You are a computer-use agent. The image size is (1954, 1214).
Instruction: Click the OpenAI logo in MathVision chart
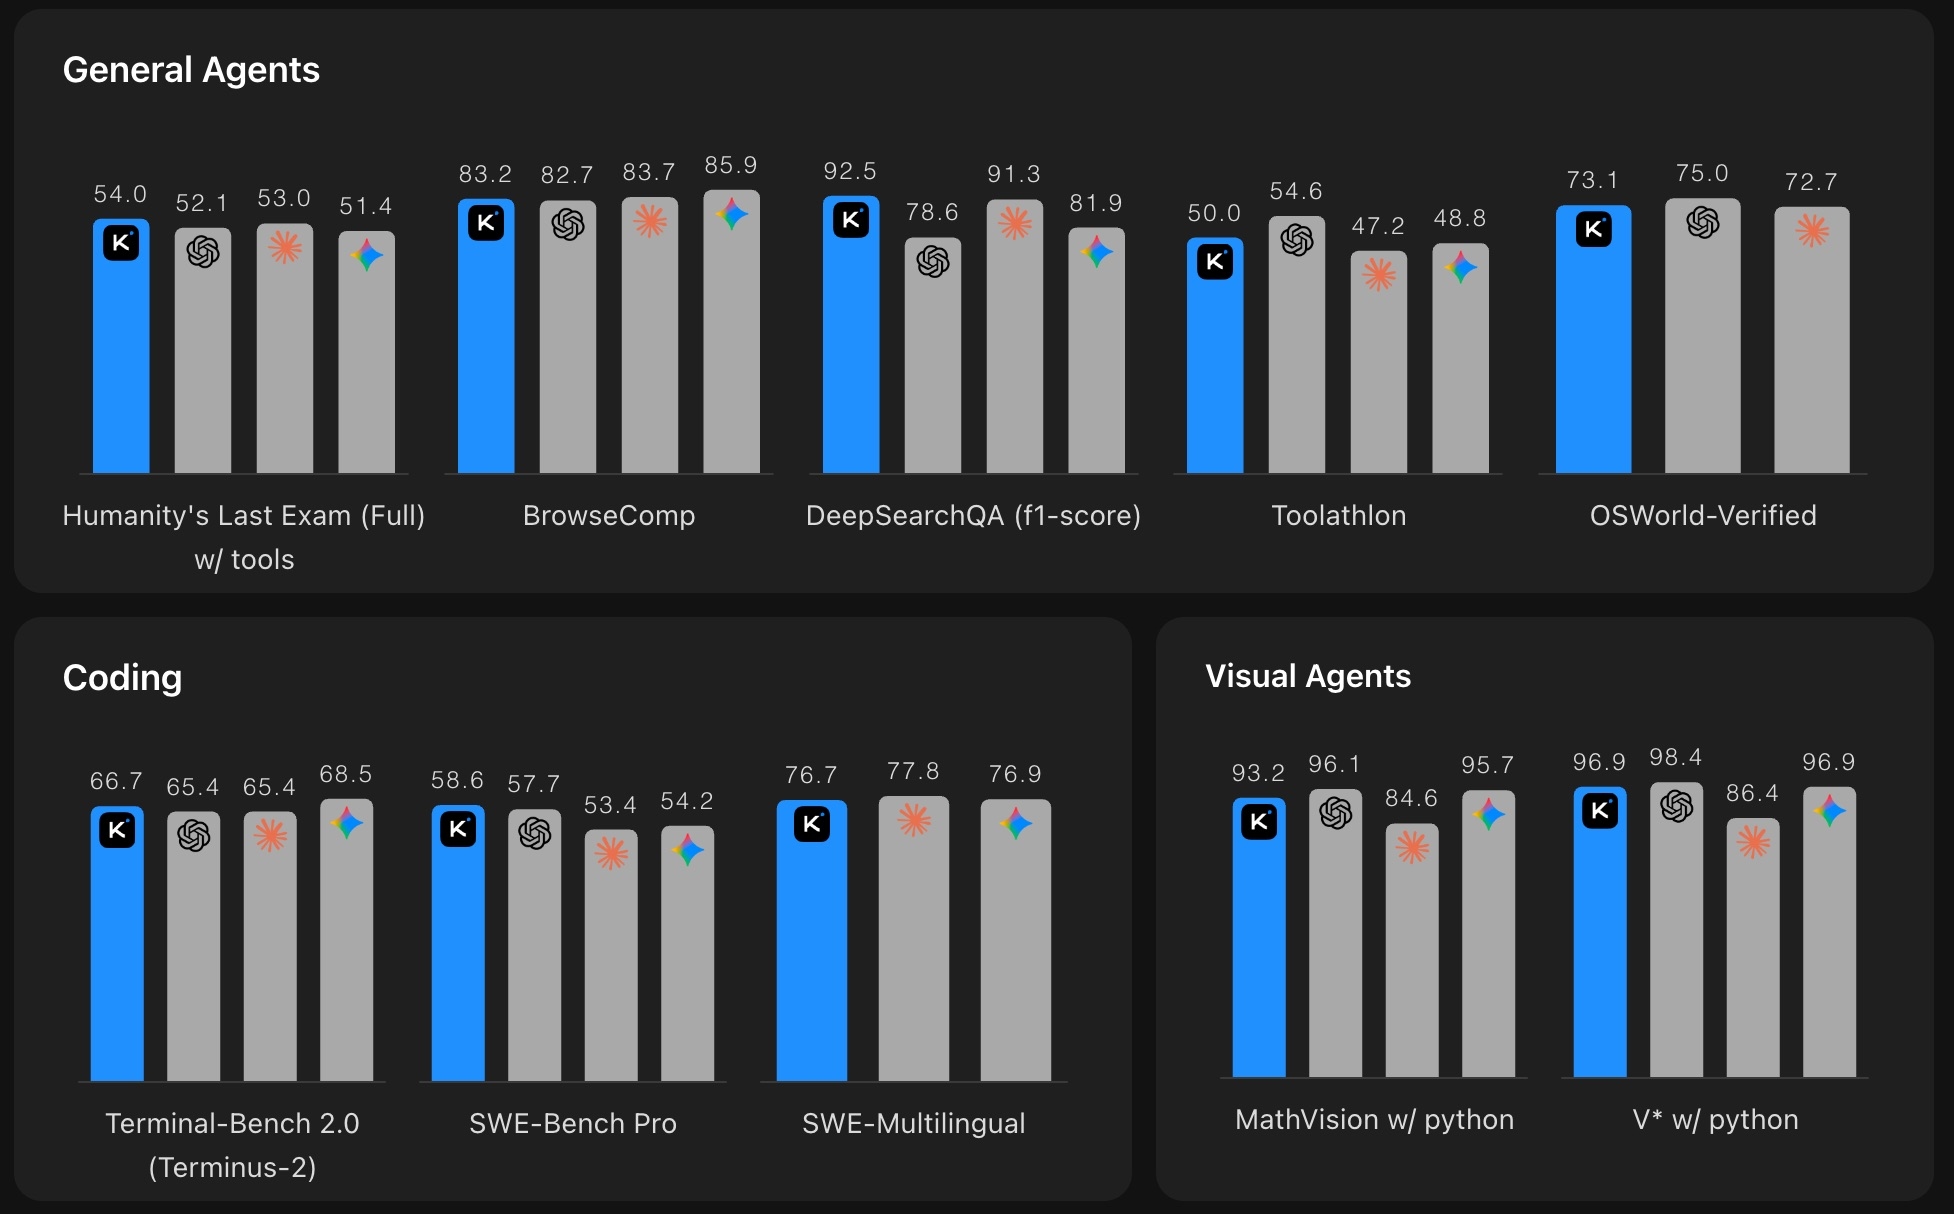(x=1335, y=813)
